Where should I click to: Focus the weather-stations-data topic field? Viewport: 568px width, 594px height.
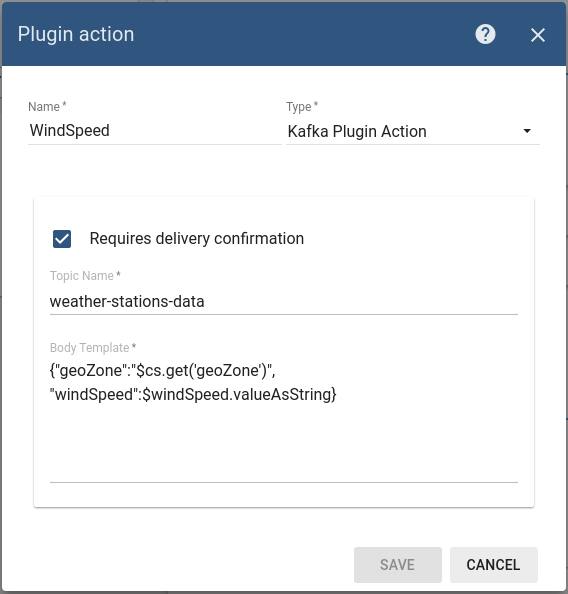(283, 302)
